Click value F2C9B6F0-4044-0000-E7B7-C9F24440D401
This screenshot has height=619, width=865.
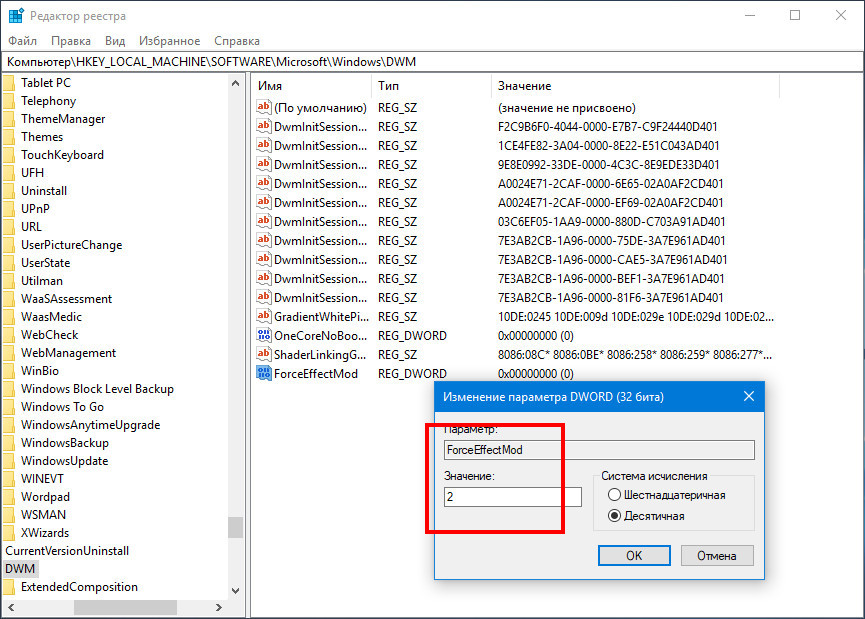607,127
